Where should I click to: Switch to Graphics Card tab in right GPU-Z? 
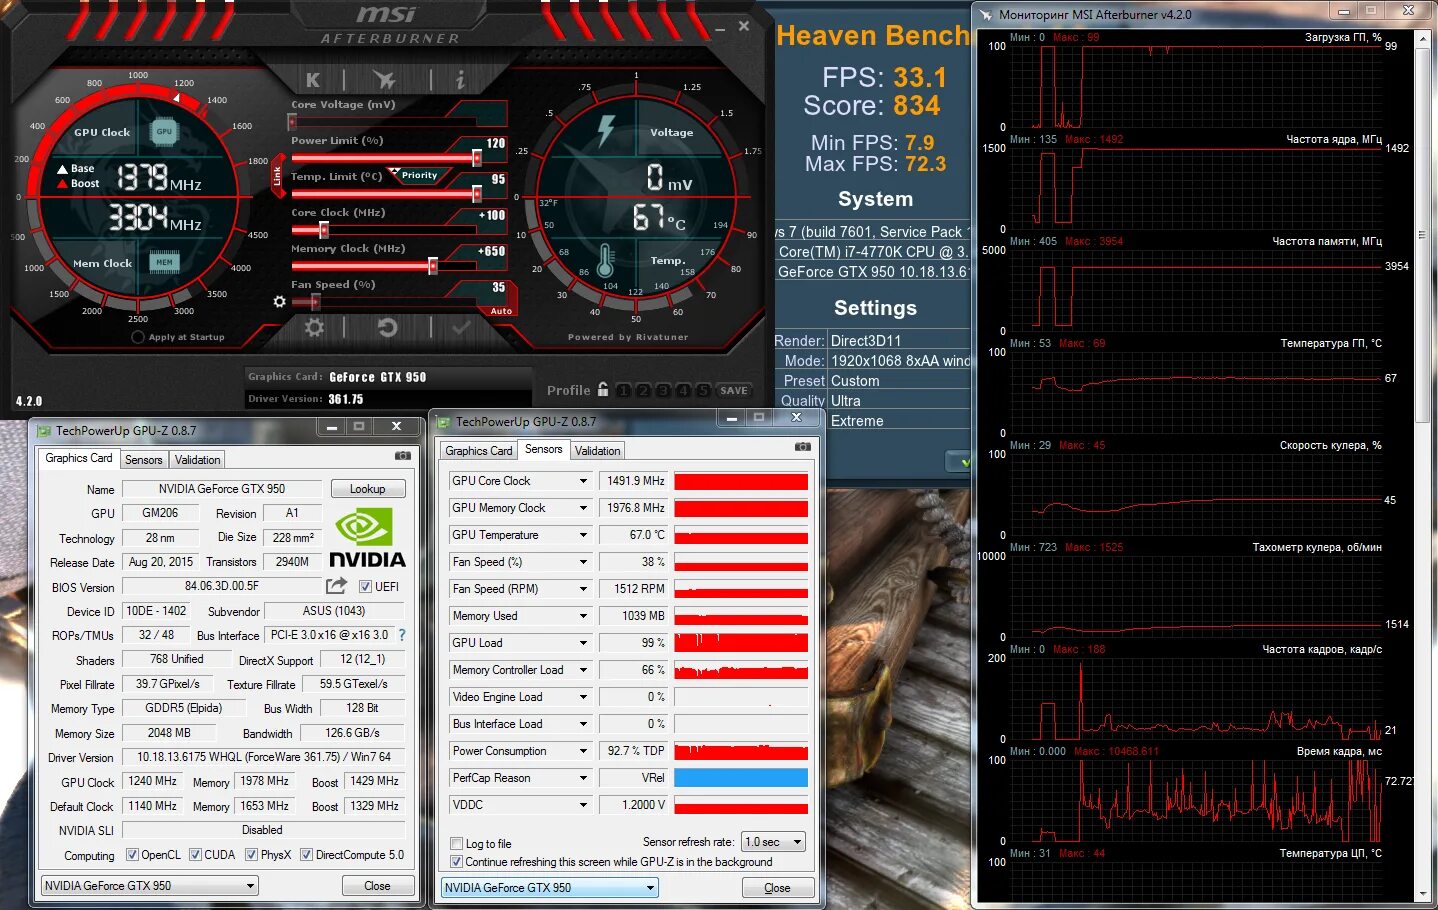tap(479, 451)
